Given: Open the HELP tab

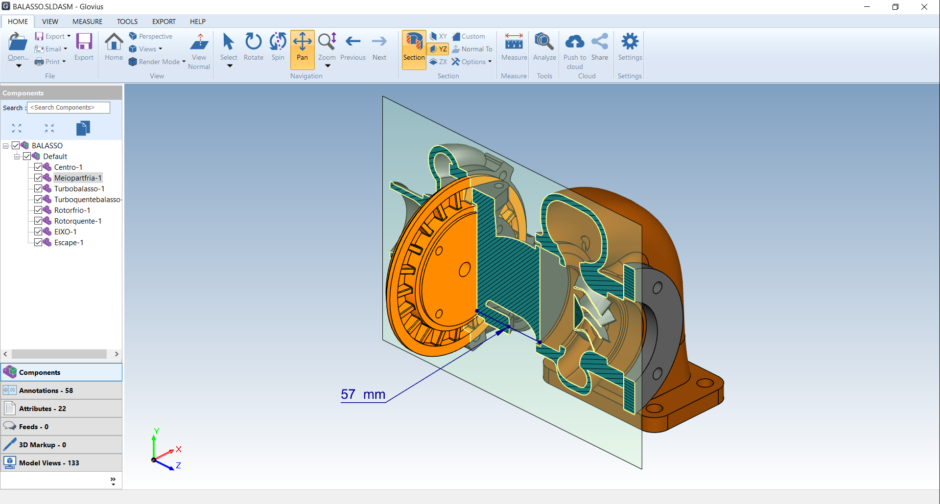Looking at the screenshot, I should tap(198, 22).
